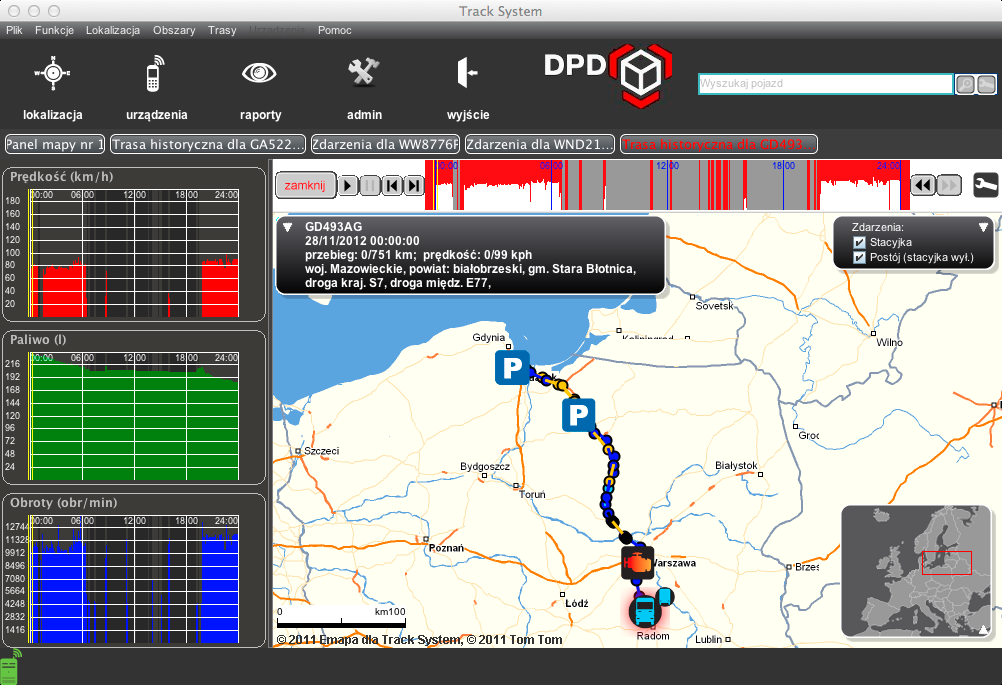Click the Gdynia city label
1002x685 pixels.
(x=489, y=337)
